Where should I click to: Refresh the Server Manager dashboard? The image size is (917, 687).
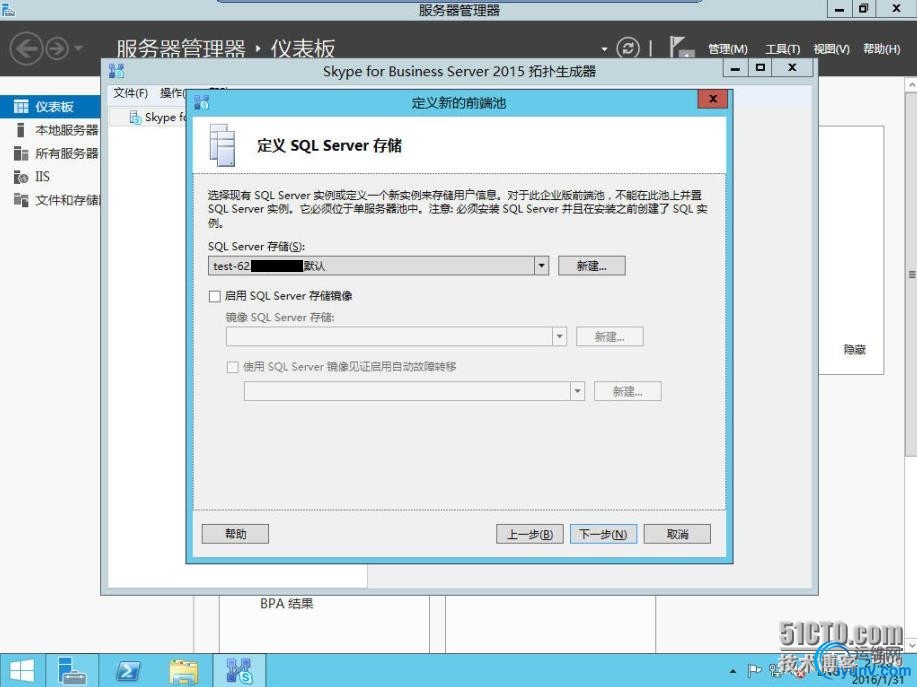point(628,48)
